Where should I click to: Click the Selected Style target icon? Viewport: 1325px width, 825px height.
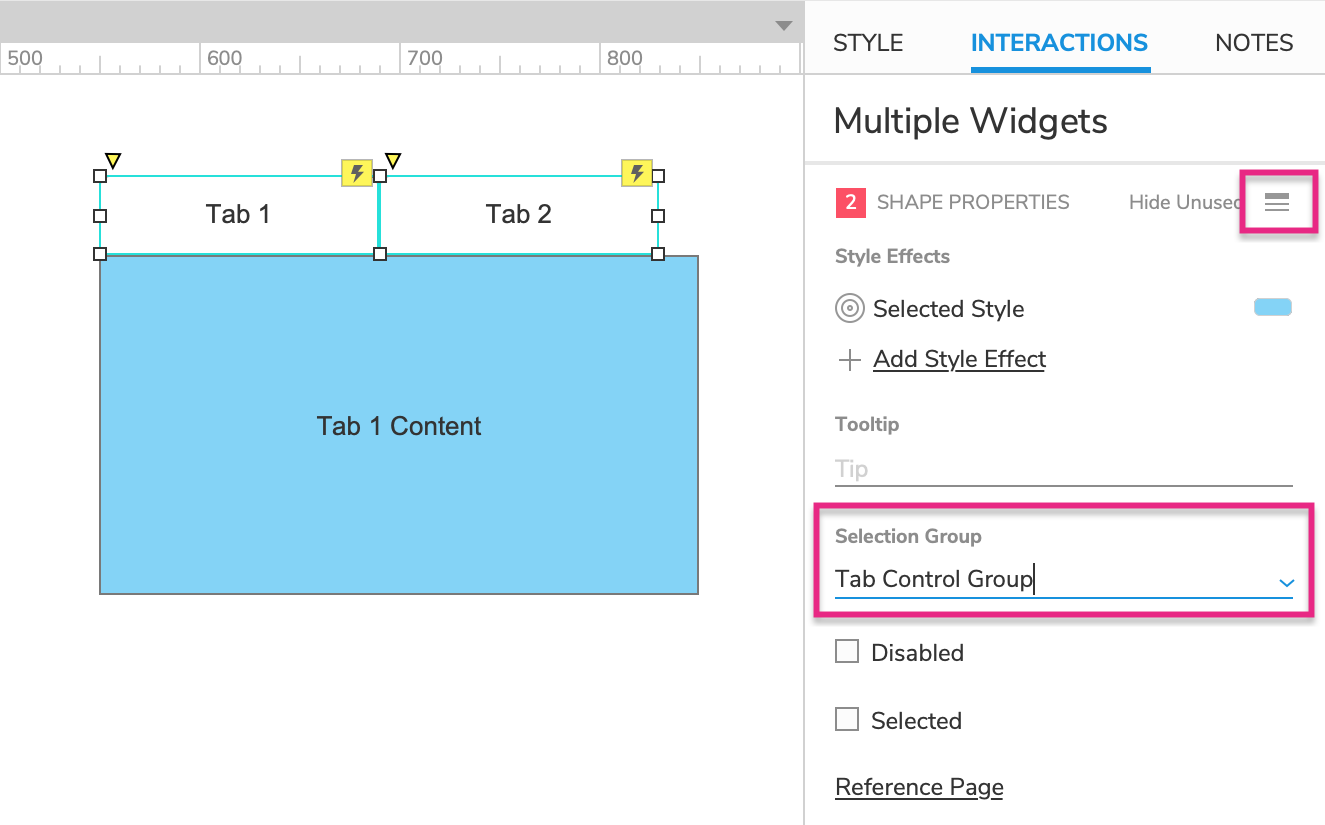(849, 309)
